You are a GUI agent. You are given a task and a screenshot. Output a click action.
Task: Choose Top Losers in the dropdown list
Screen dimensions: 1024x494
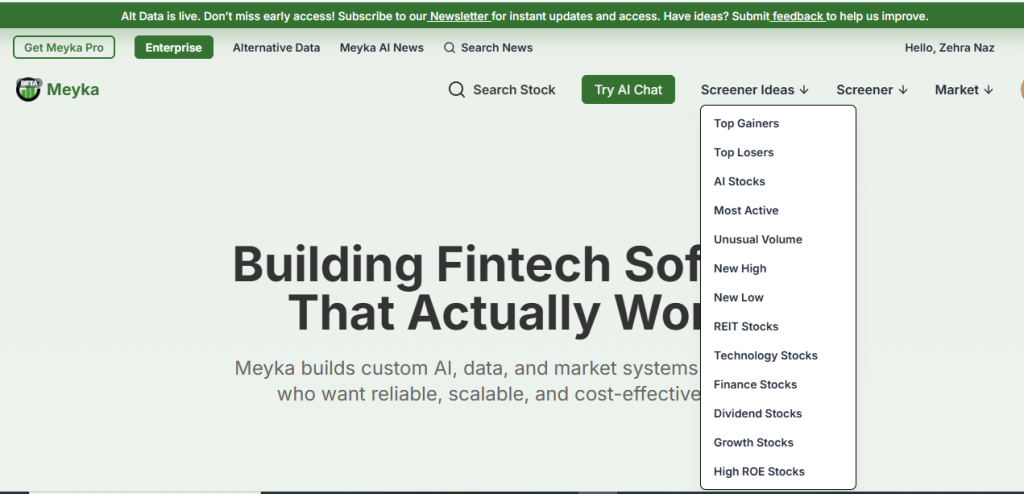(744, 153)
